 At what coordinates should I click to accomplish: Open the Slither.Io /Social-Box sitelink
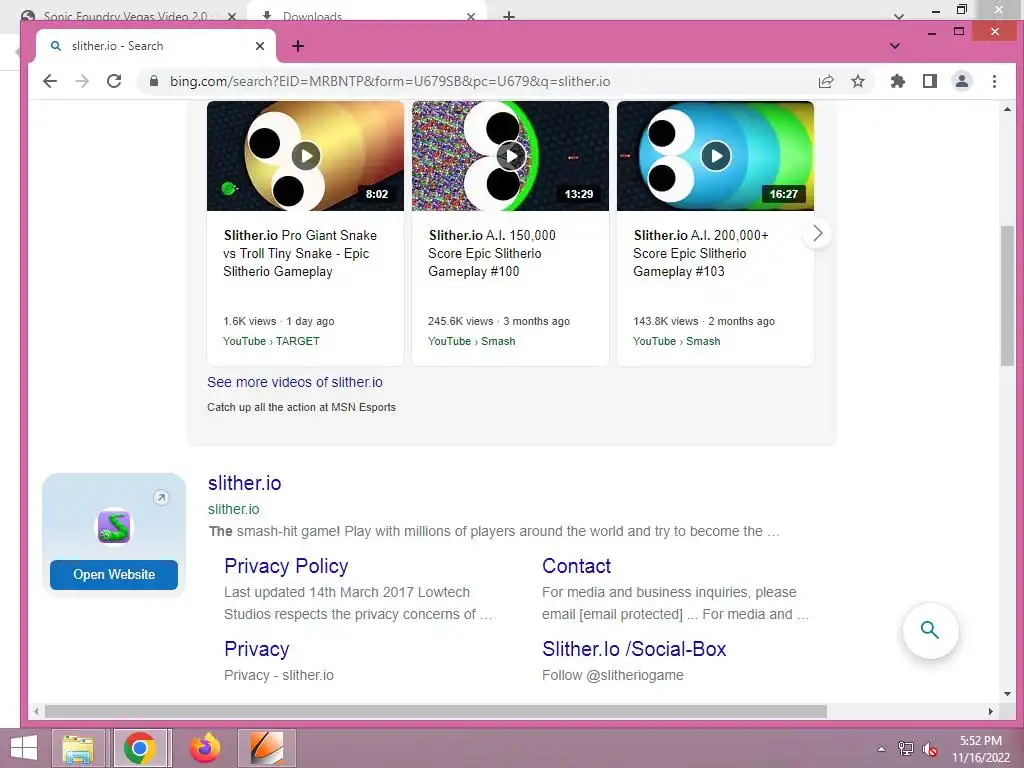coord(634,648)
